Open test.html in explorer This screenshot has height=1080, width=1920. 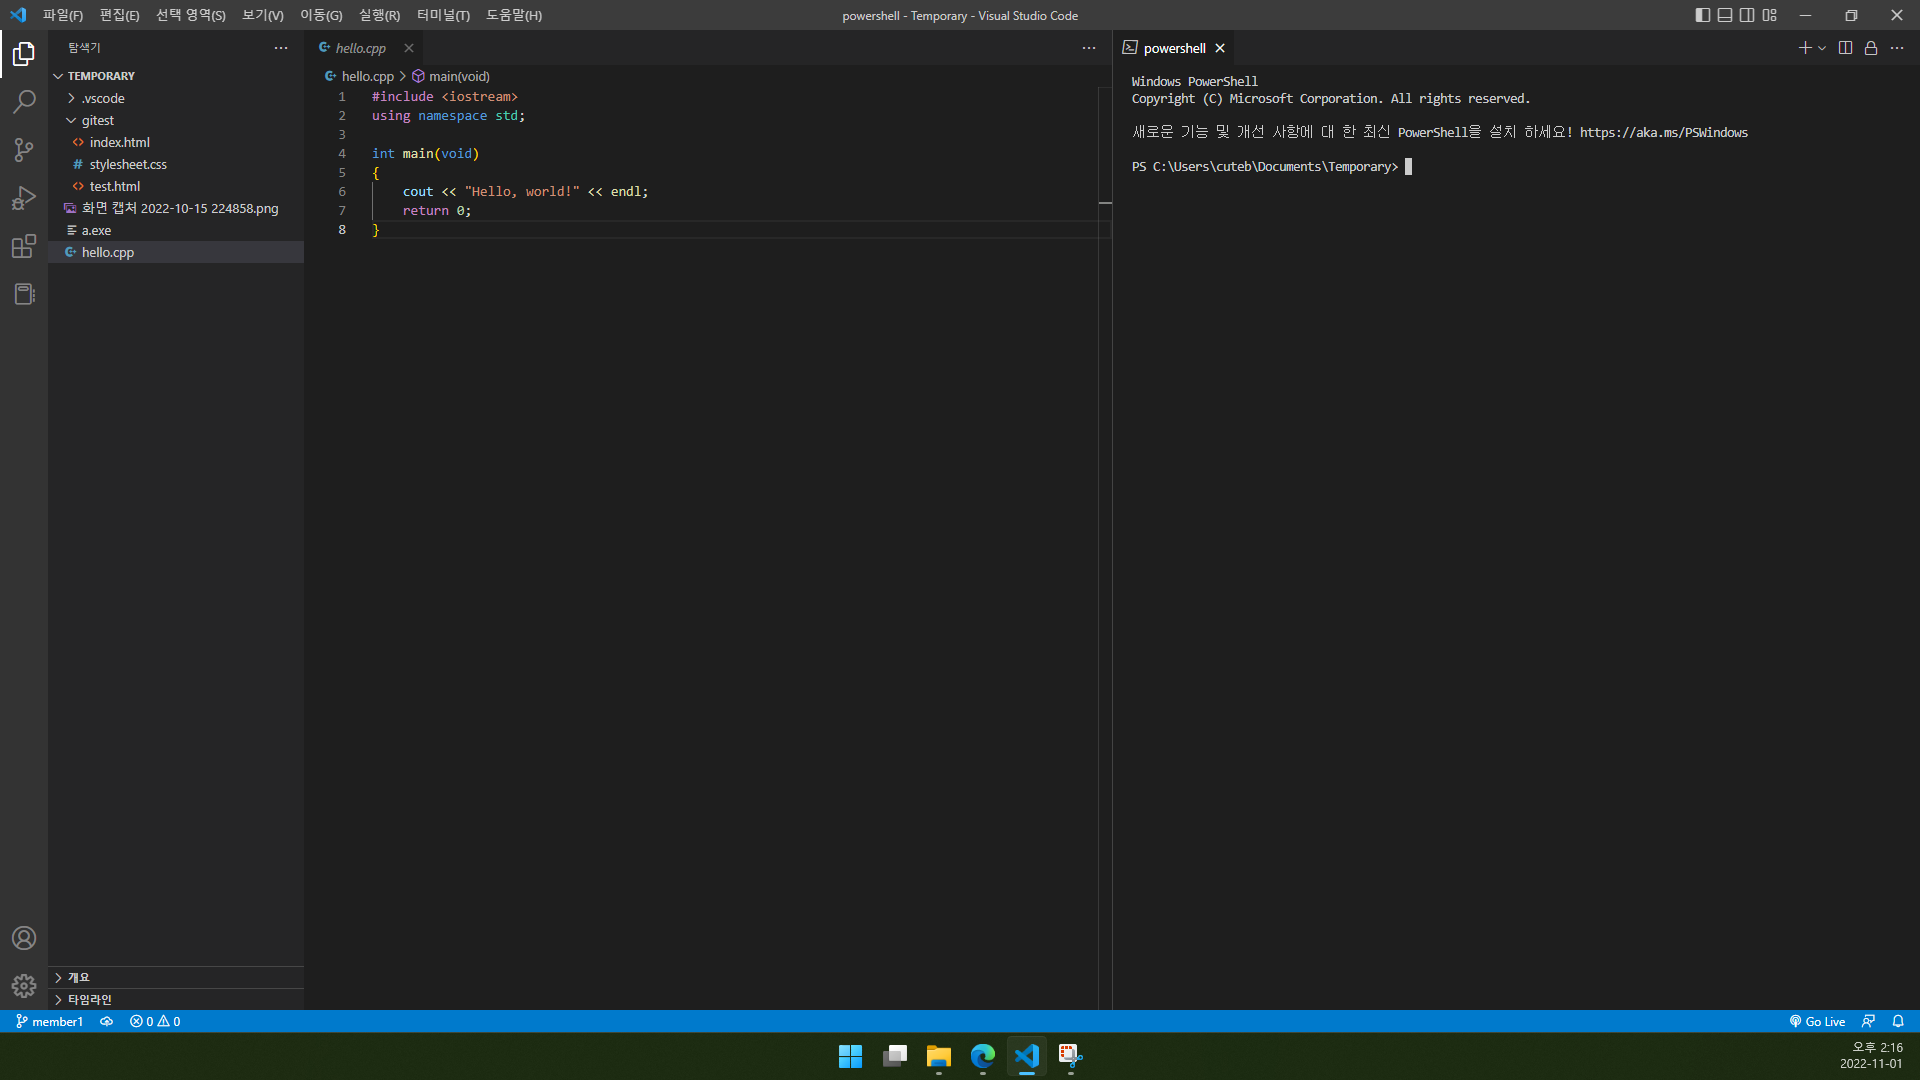[176, 186]
